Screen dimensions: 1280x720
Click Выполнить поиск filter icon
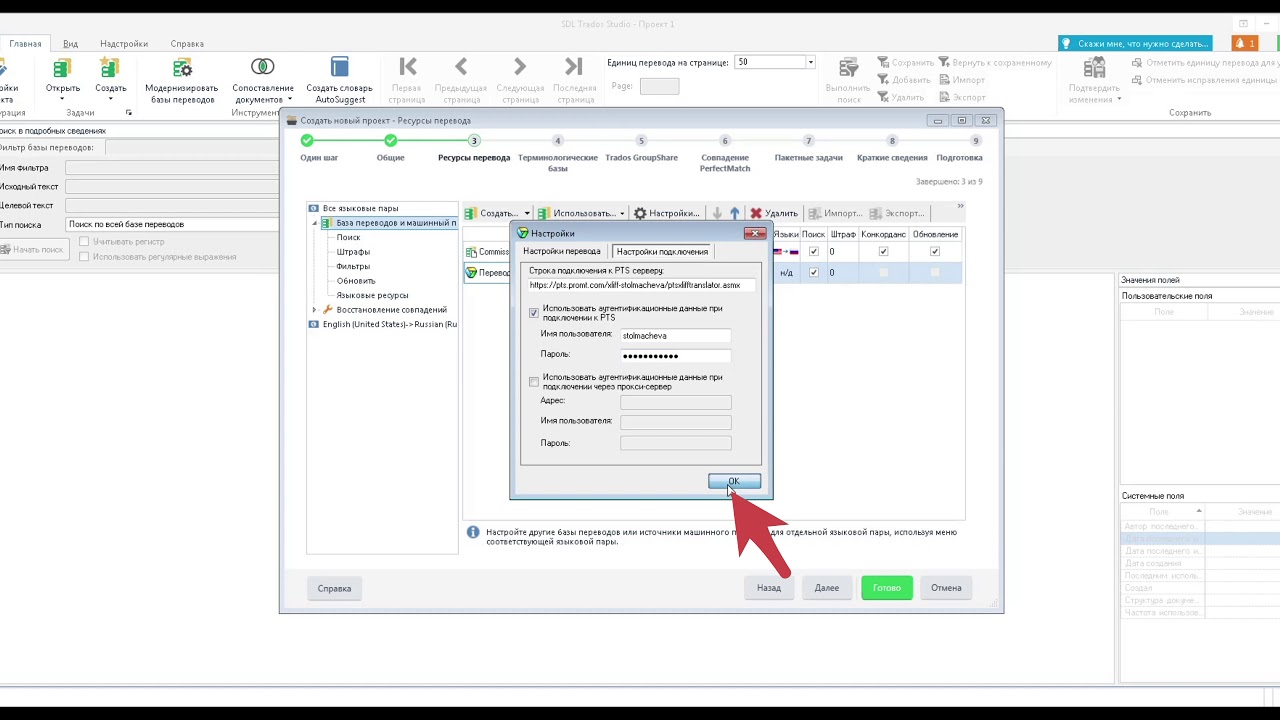coord(848,68)
